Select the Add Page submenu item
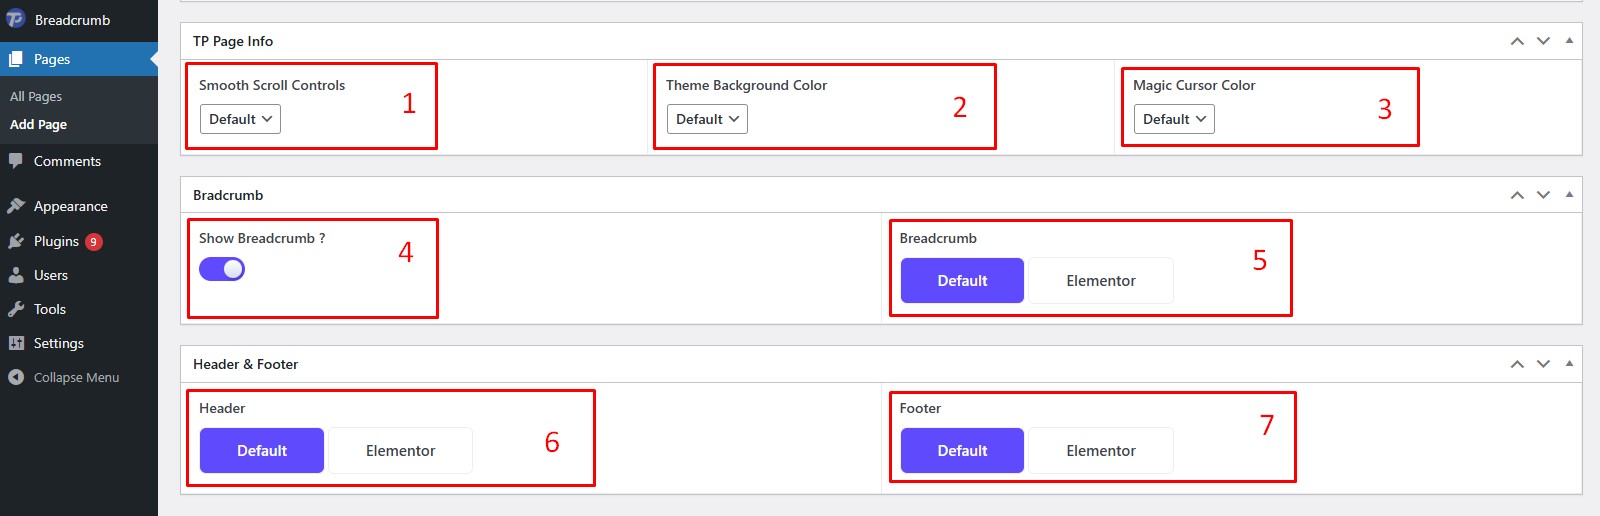Image resolution: width=1600 pixels, height=516 pixels. coord(38,124)
